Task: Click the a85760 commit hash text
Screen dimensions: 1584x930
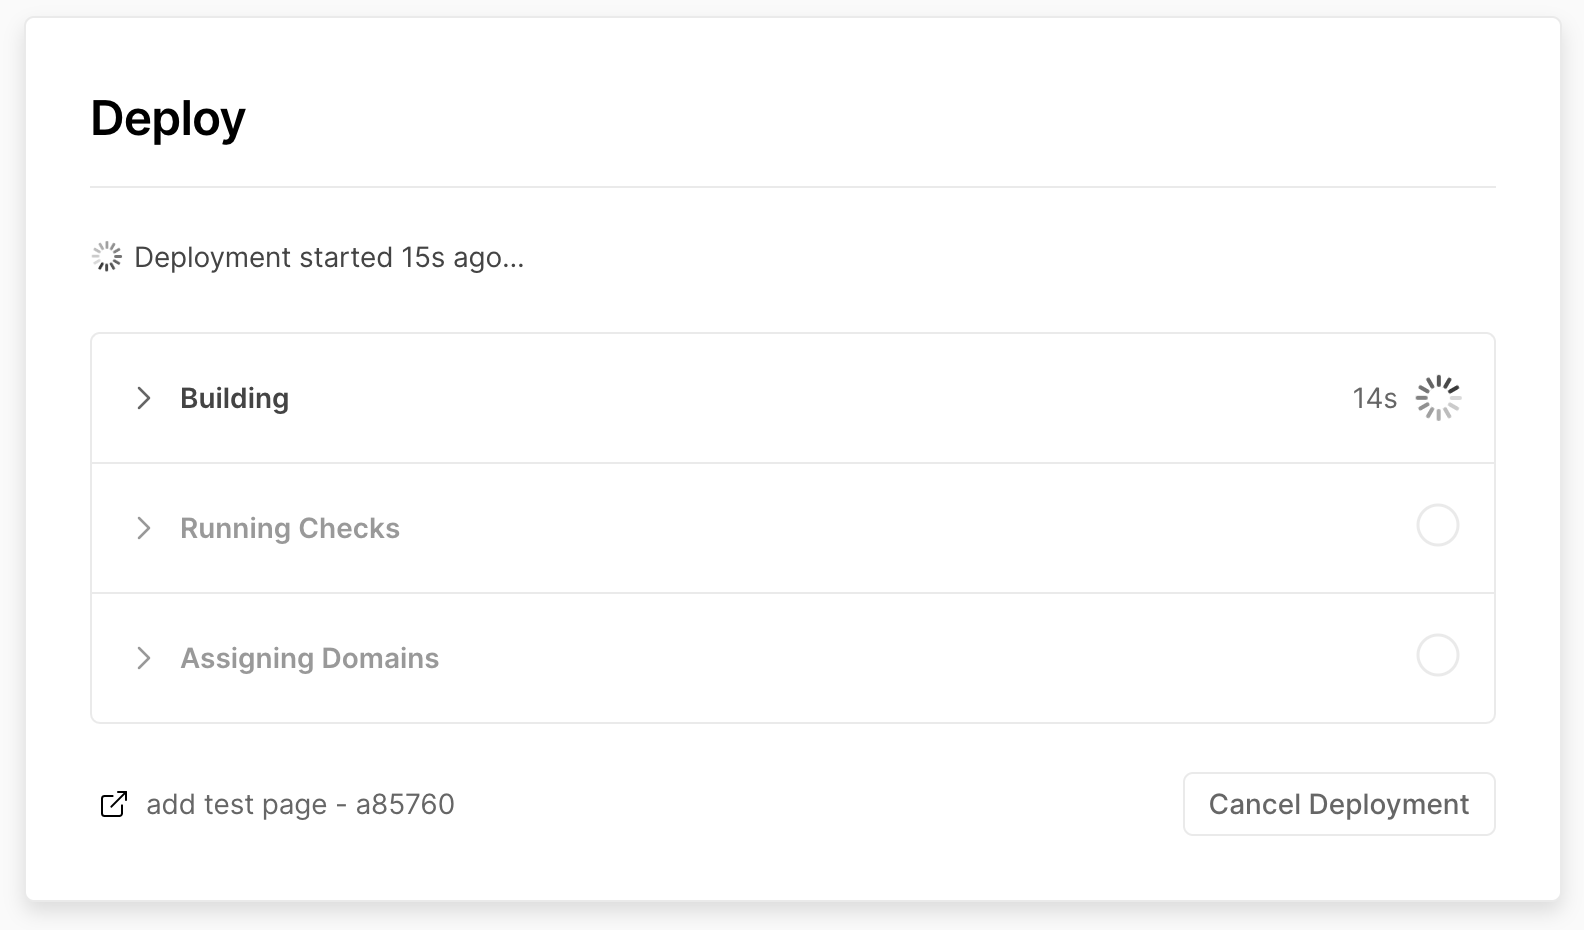Action: (x=405, y=804)
